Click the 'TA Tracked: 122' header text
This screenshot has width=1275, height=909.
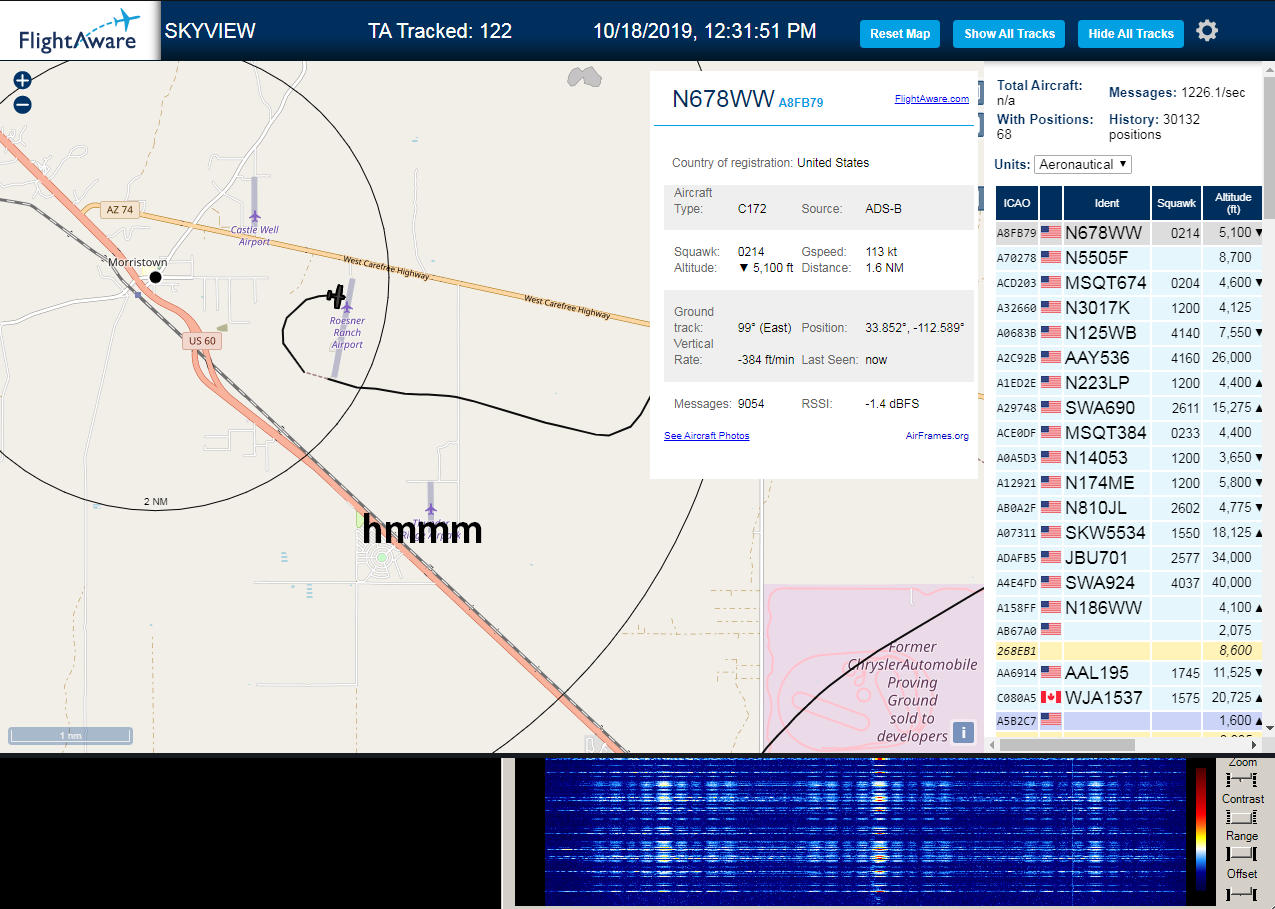pyautogui.click(x=440, y=31)
